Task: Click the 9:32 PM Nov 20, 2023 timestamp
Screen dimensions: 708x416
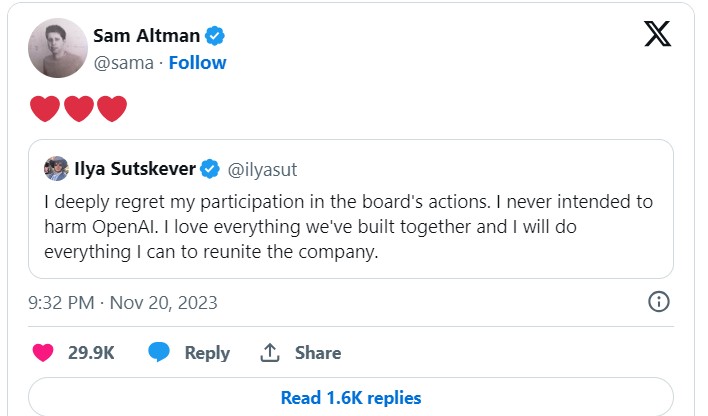Action: click(124, 302)
